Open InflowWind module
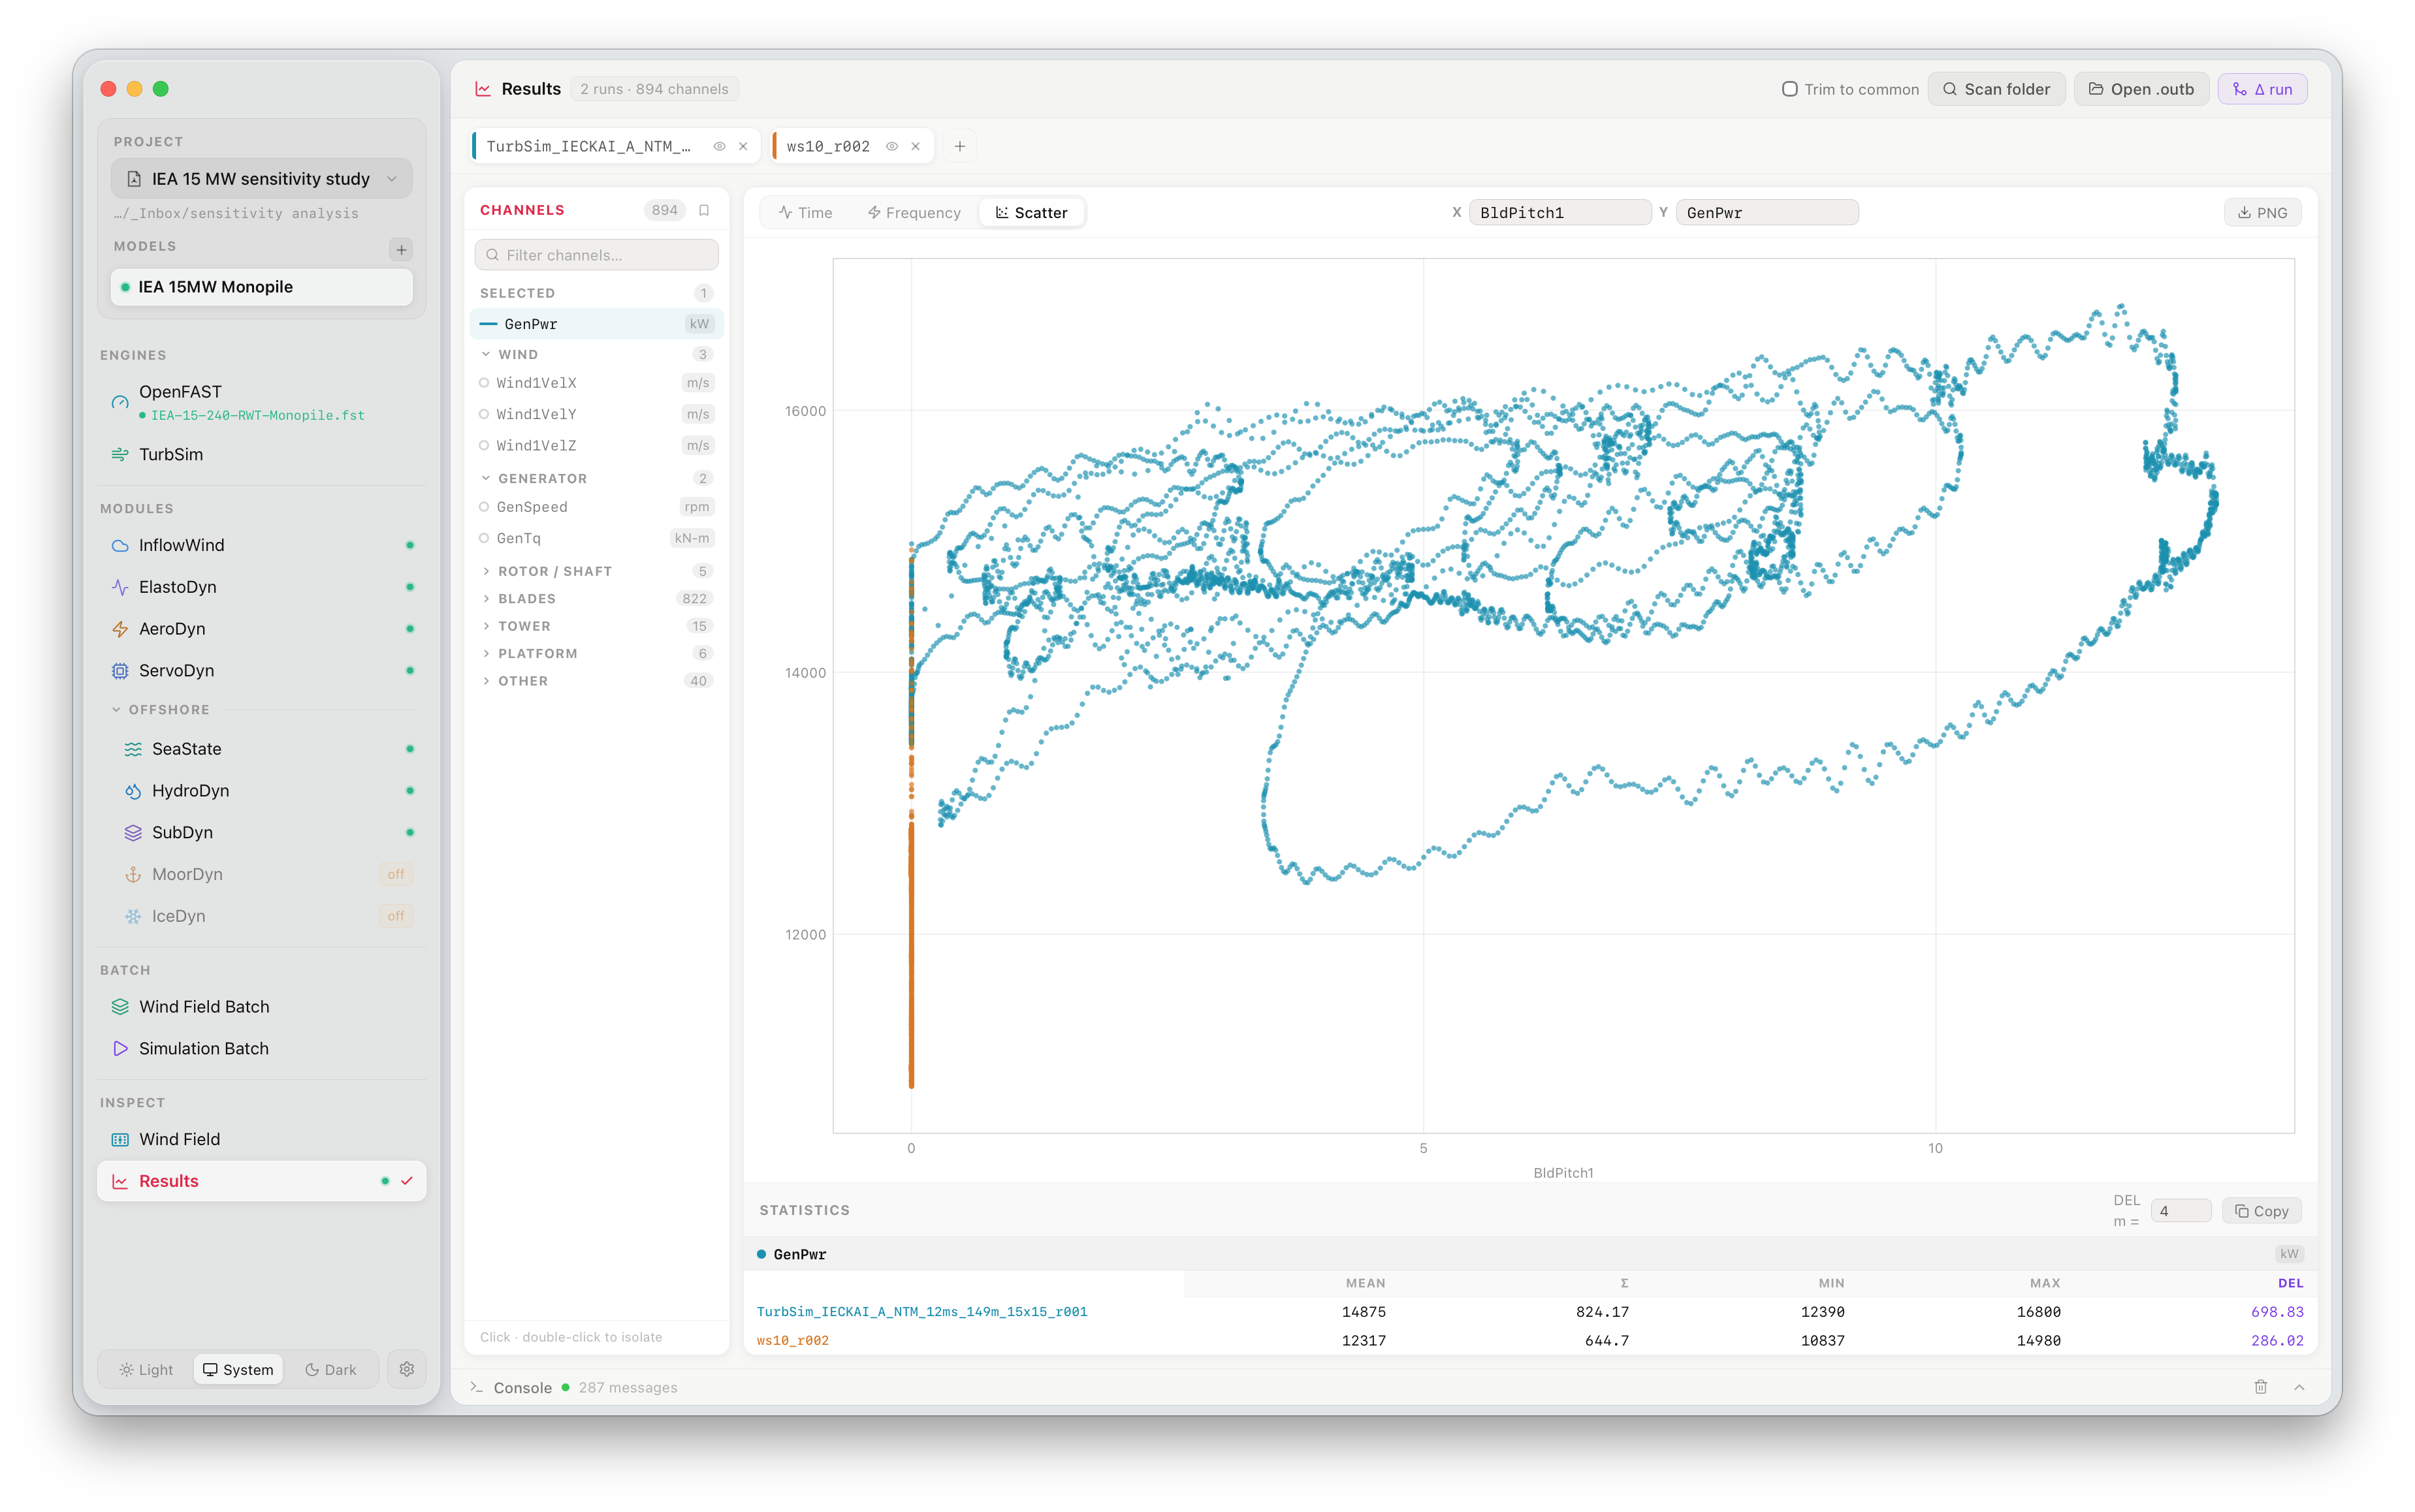Screen dimensions: 2415x1512 tap(262, 545)
